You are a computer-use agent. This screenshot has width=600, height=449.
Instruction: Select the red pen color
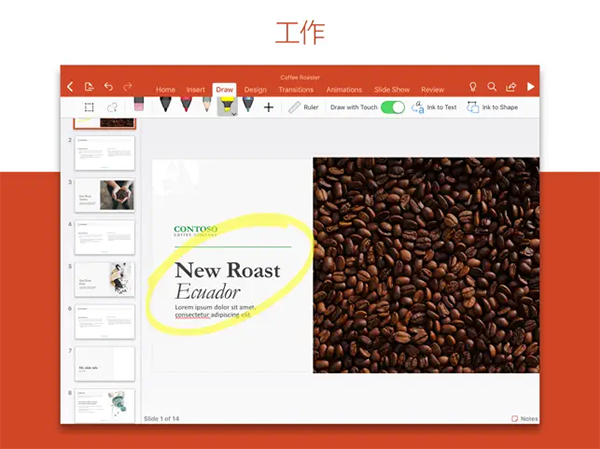(185, 106)
